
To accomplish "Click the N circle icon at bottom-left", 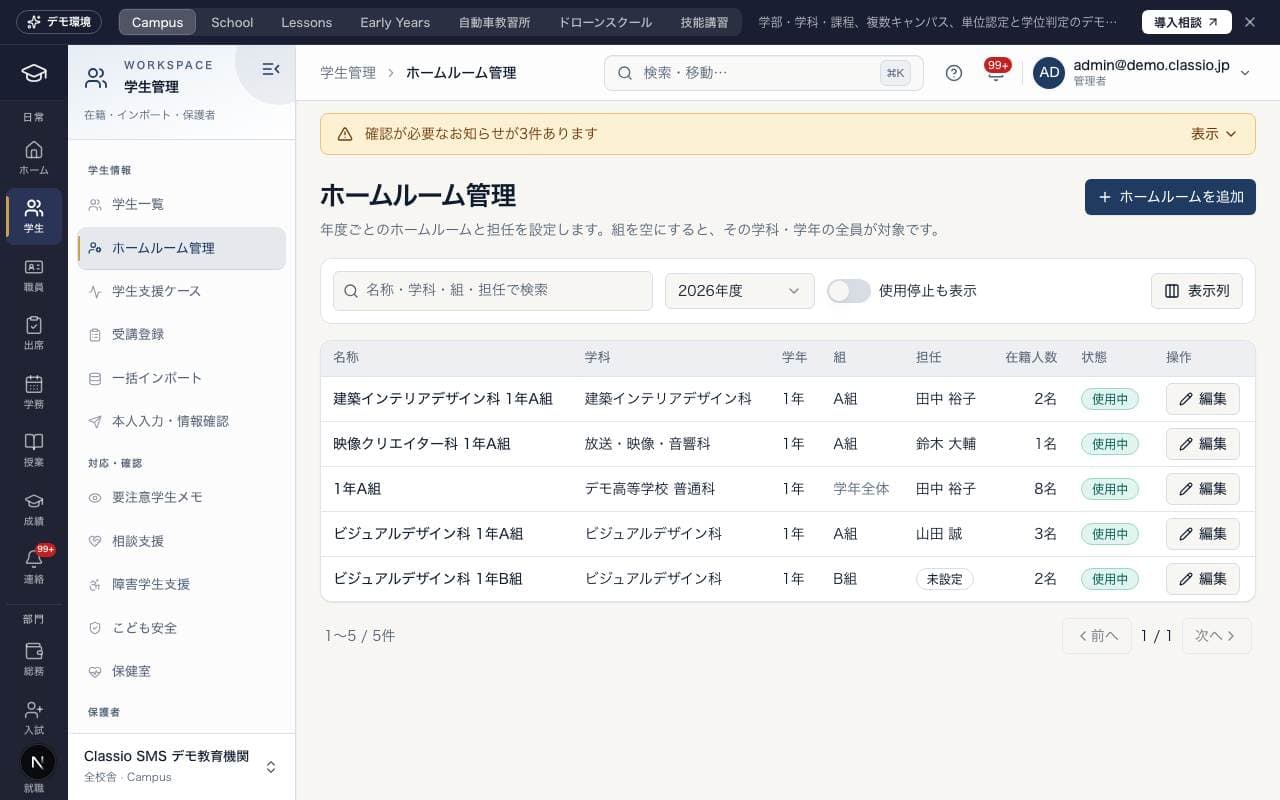I will point(37,762).
